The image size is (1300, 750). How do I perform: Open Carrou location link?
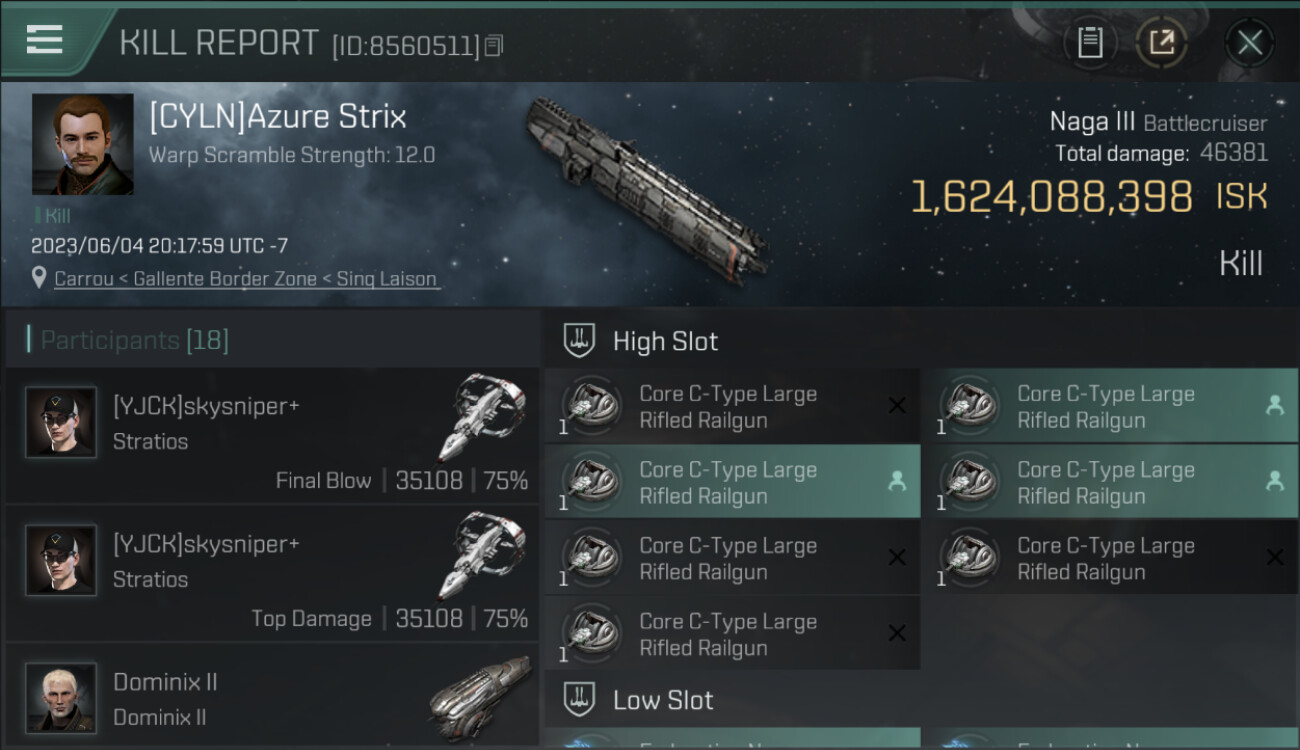(245, 279)
